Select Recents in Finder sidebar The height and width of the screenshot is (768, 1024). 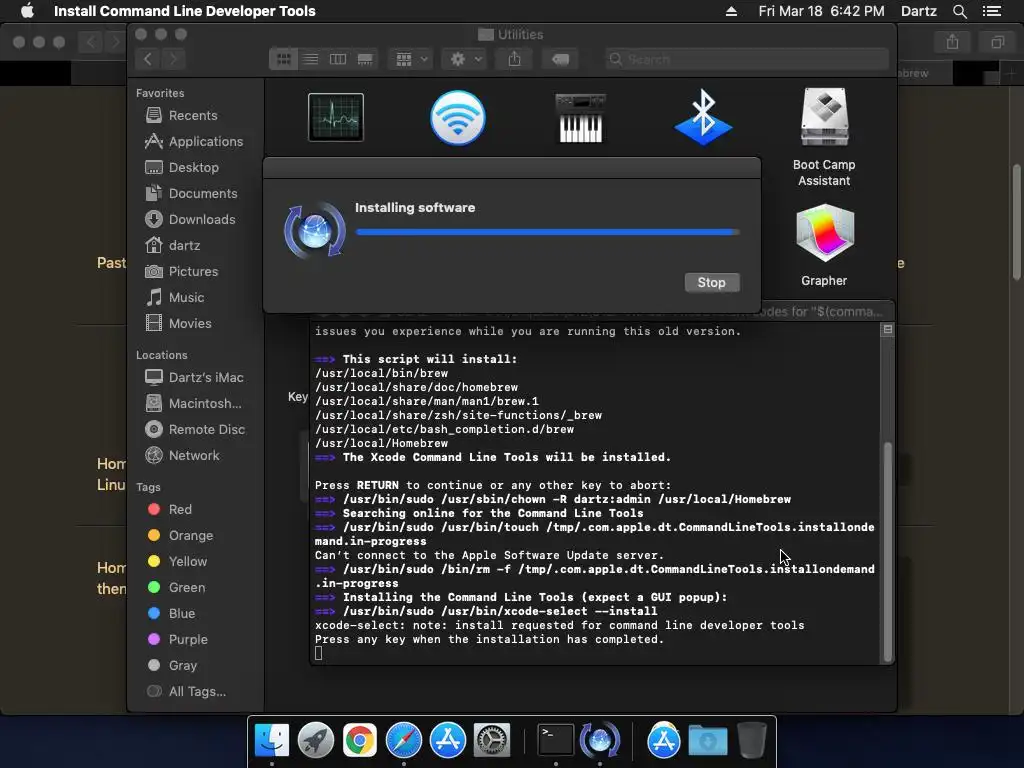pos(193,116)
